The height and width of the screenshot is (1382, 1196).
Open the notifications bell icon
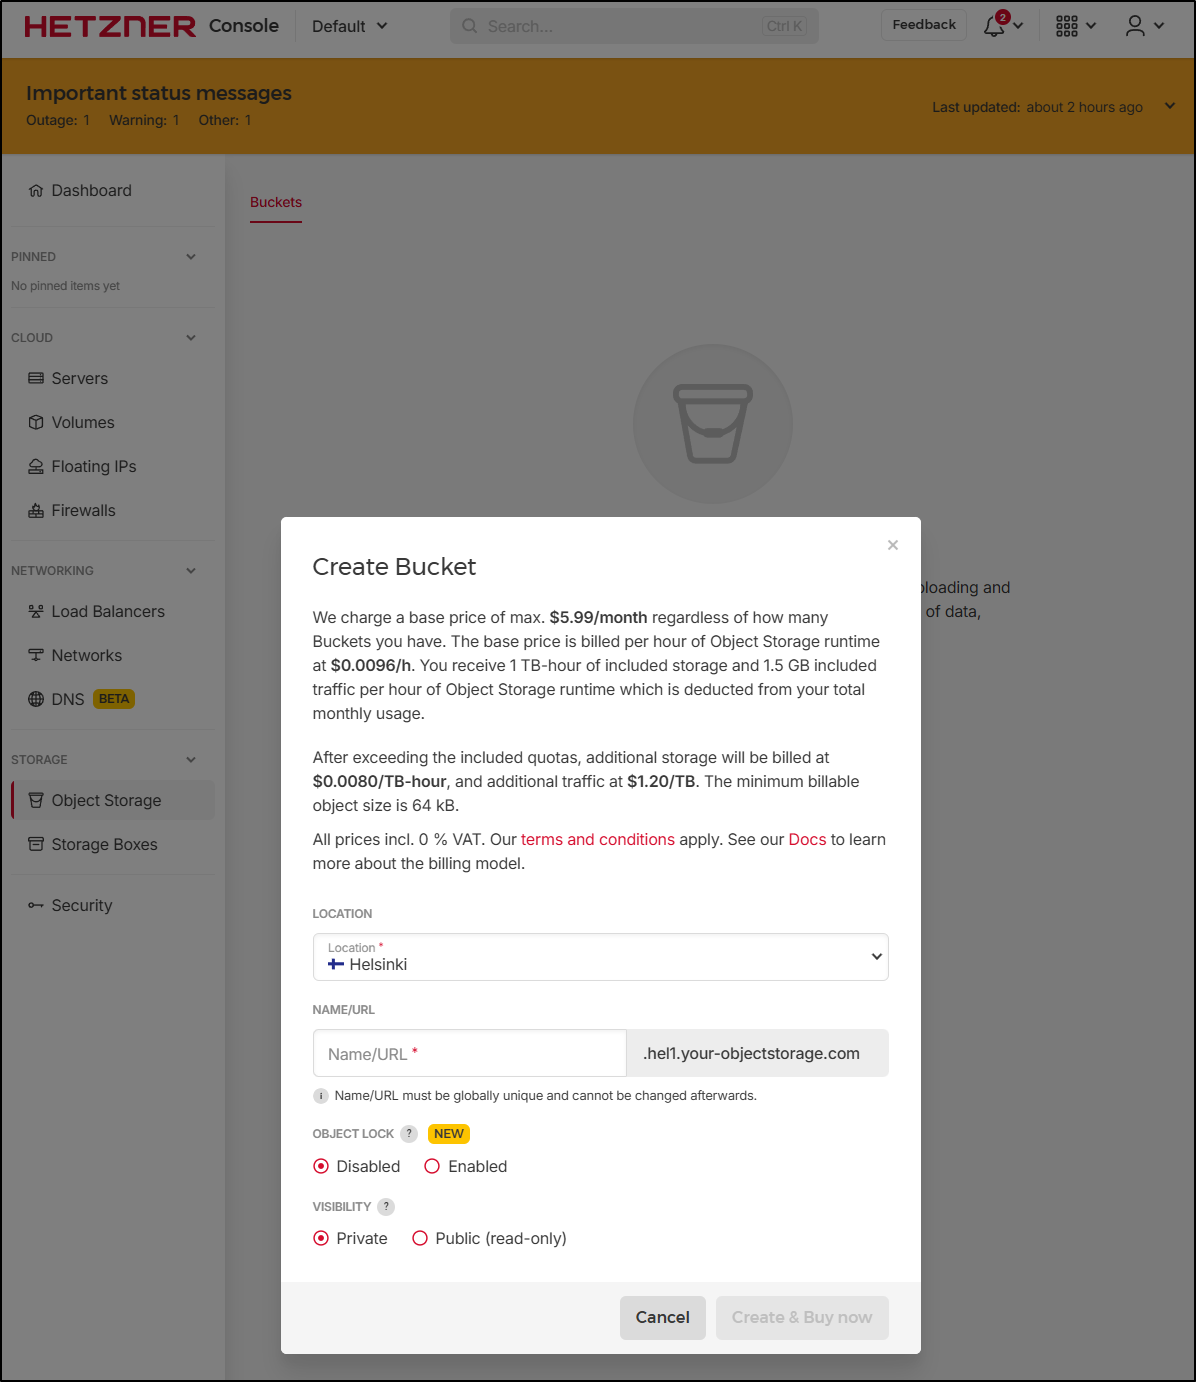tap(995, 26)
